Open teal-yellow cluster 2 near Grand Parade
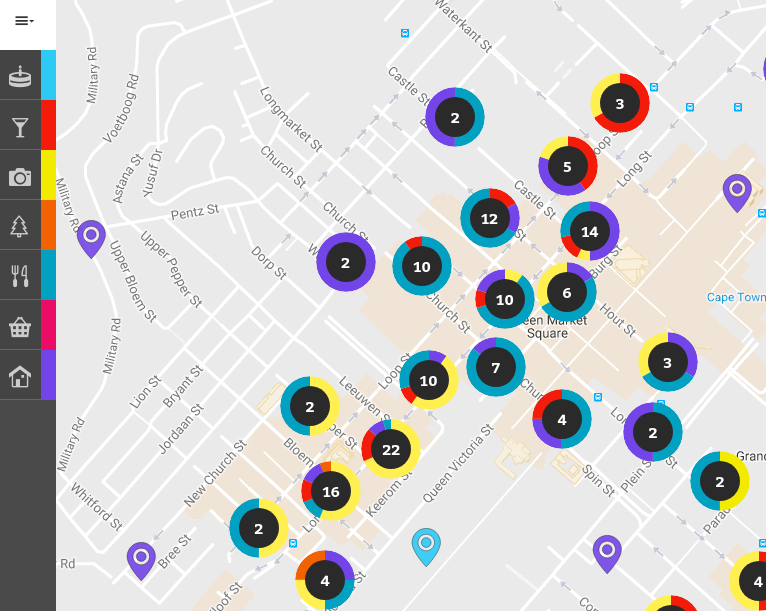The height and width of the screenshot is (611, 767). click(720, 481)
